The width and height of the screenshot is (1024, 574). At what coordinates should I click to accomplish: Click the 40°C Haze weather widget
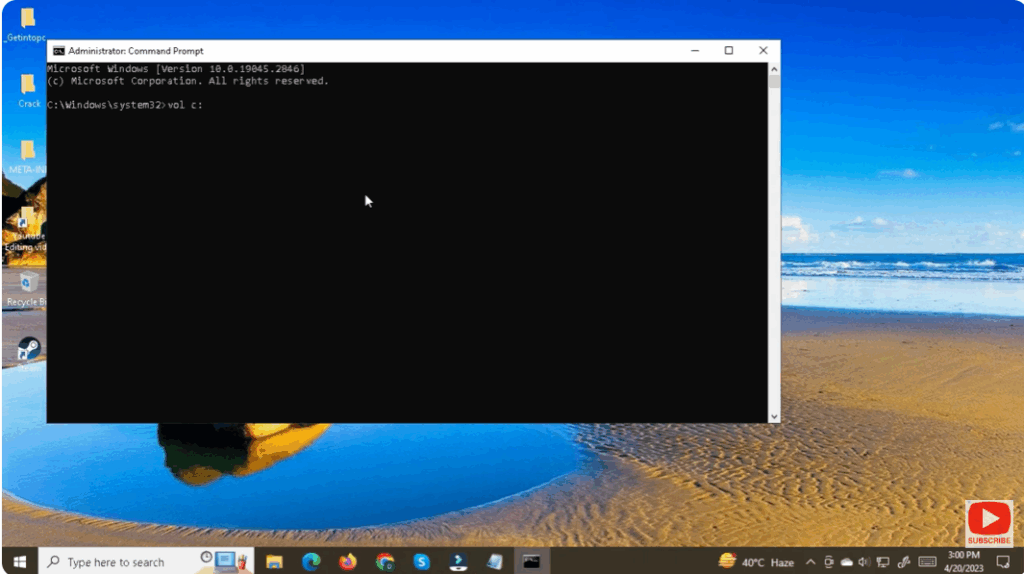(x=756, y=562)
